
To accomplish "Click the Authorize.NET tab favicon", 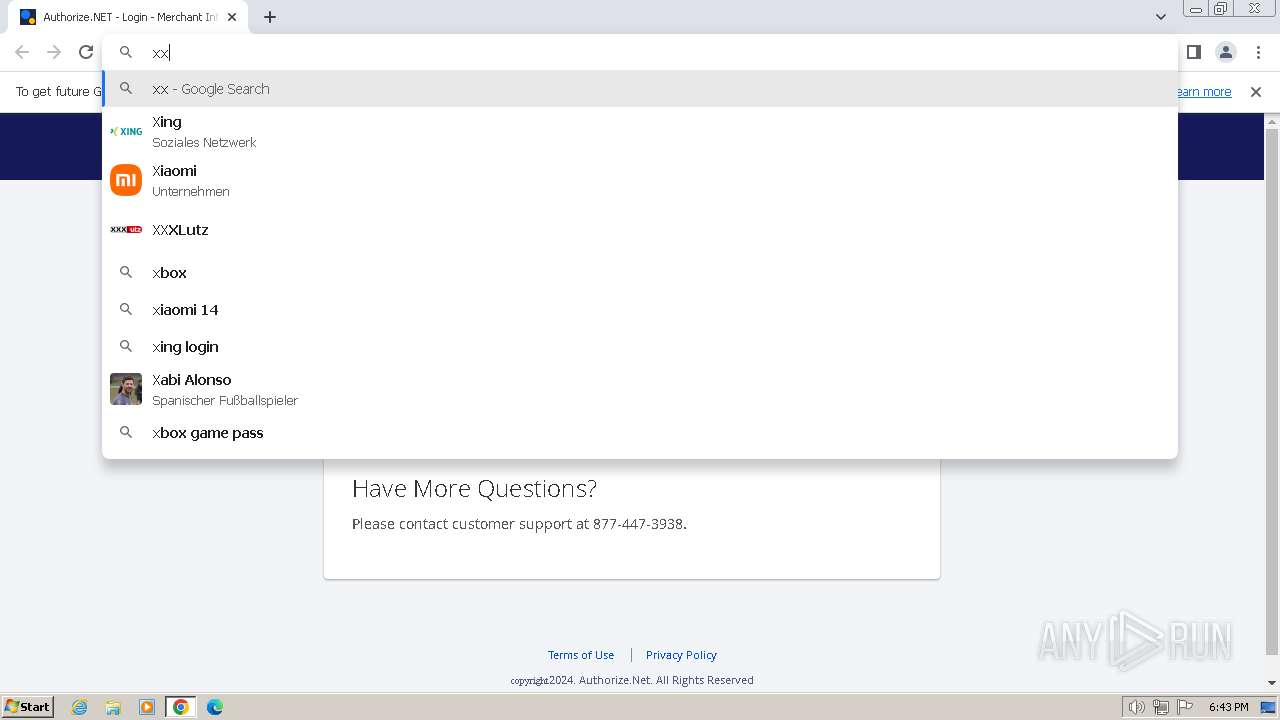I will click(28, 17).
